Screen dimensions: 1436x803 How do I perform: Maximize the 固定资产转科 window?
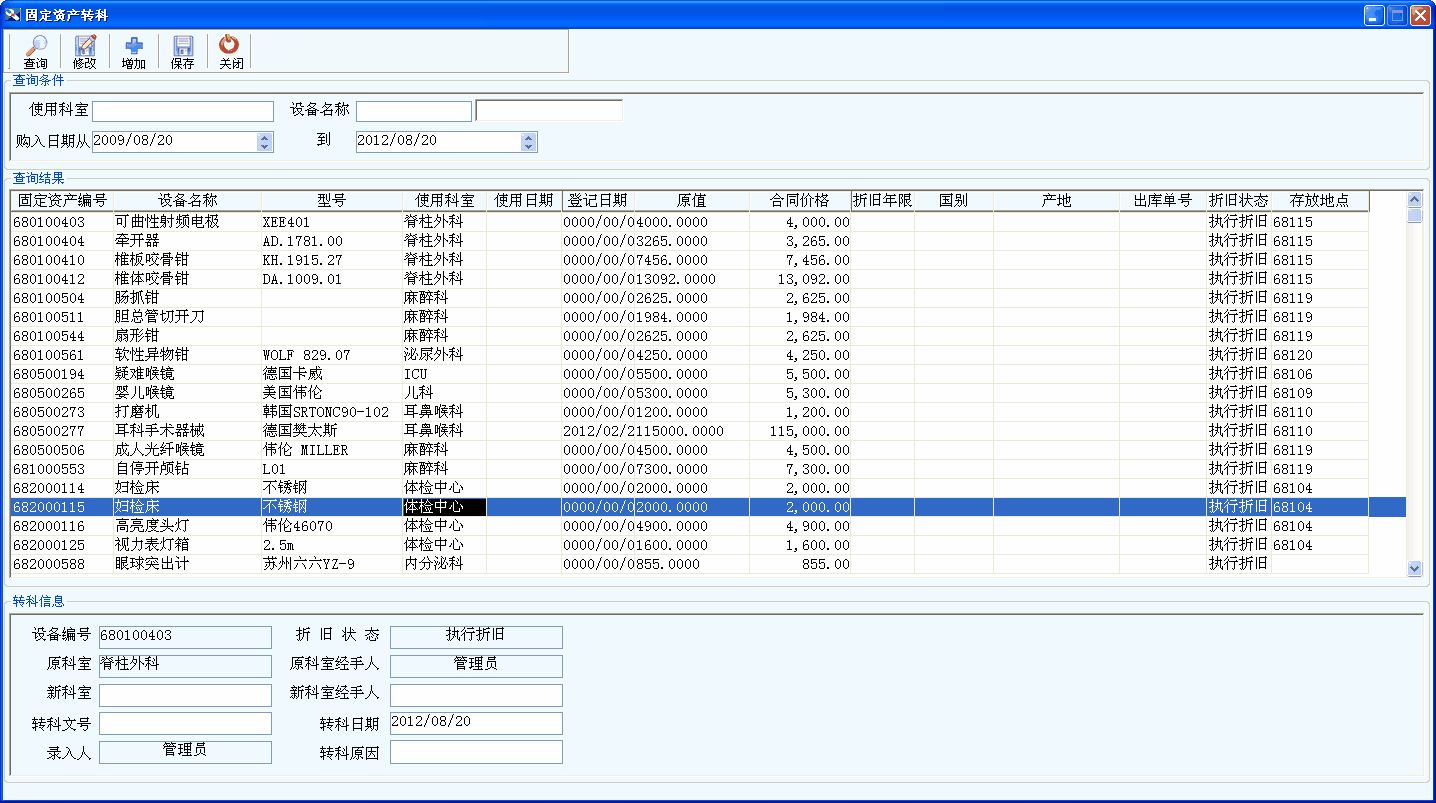click(1396, 15)
